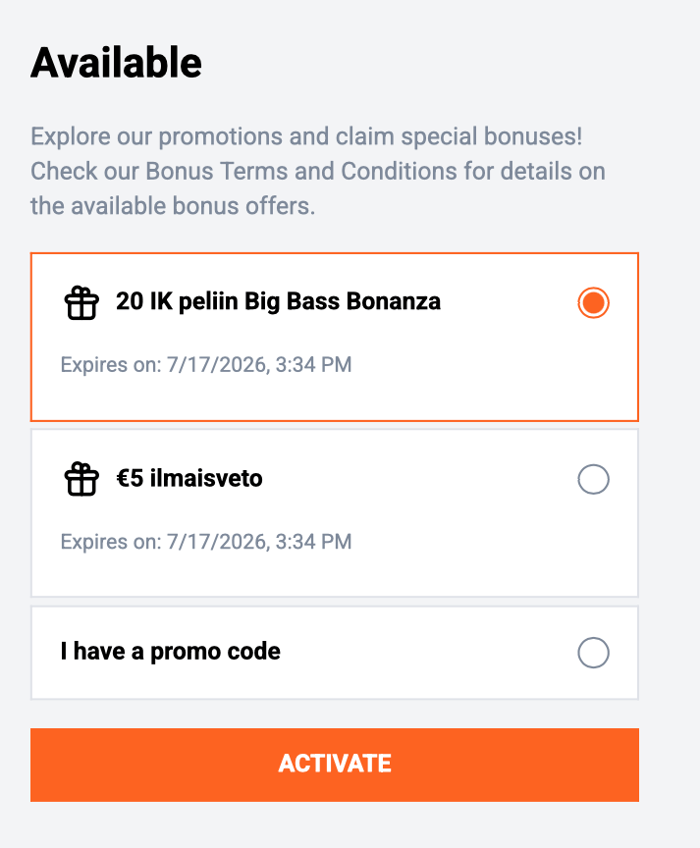700x848 pixels.
Task: Activate the selected bonus with ACTIVATE button
Action: click(334, 765)
